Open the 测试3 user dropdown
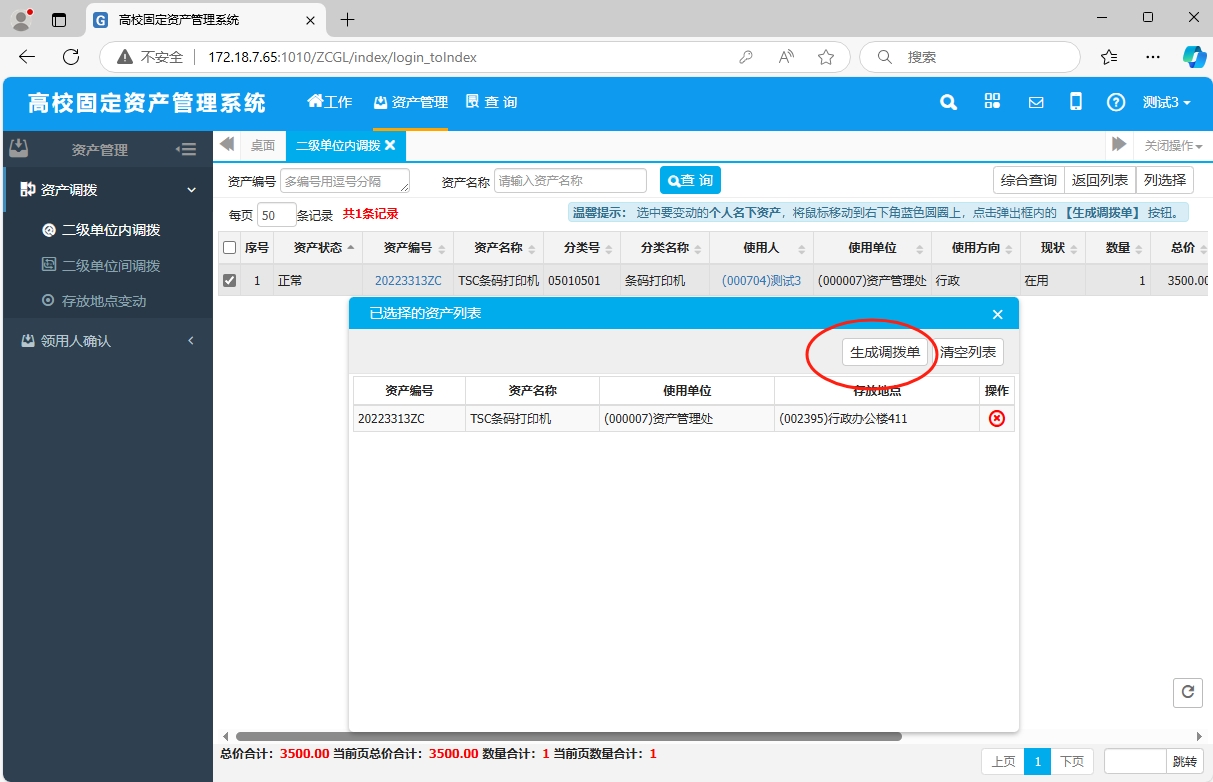 [1166, 102]
